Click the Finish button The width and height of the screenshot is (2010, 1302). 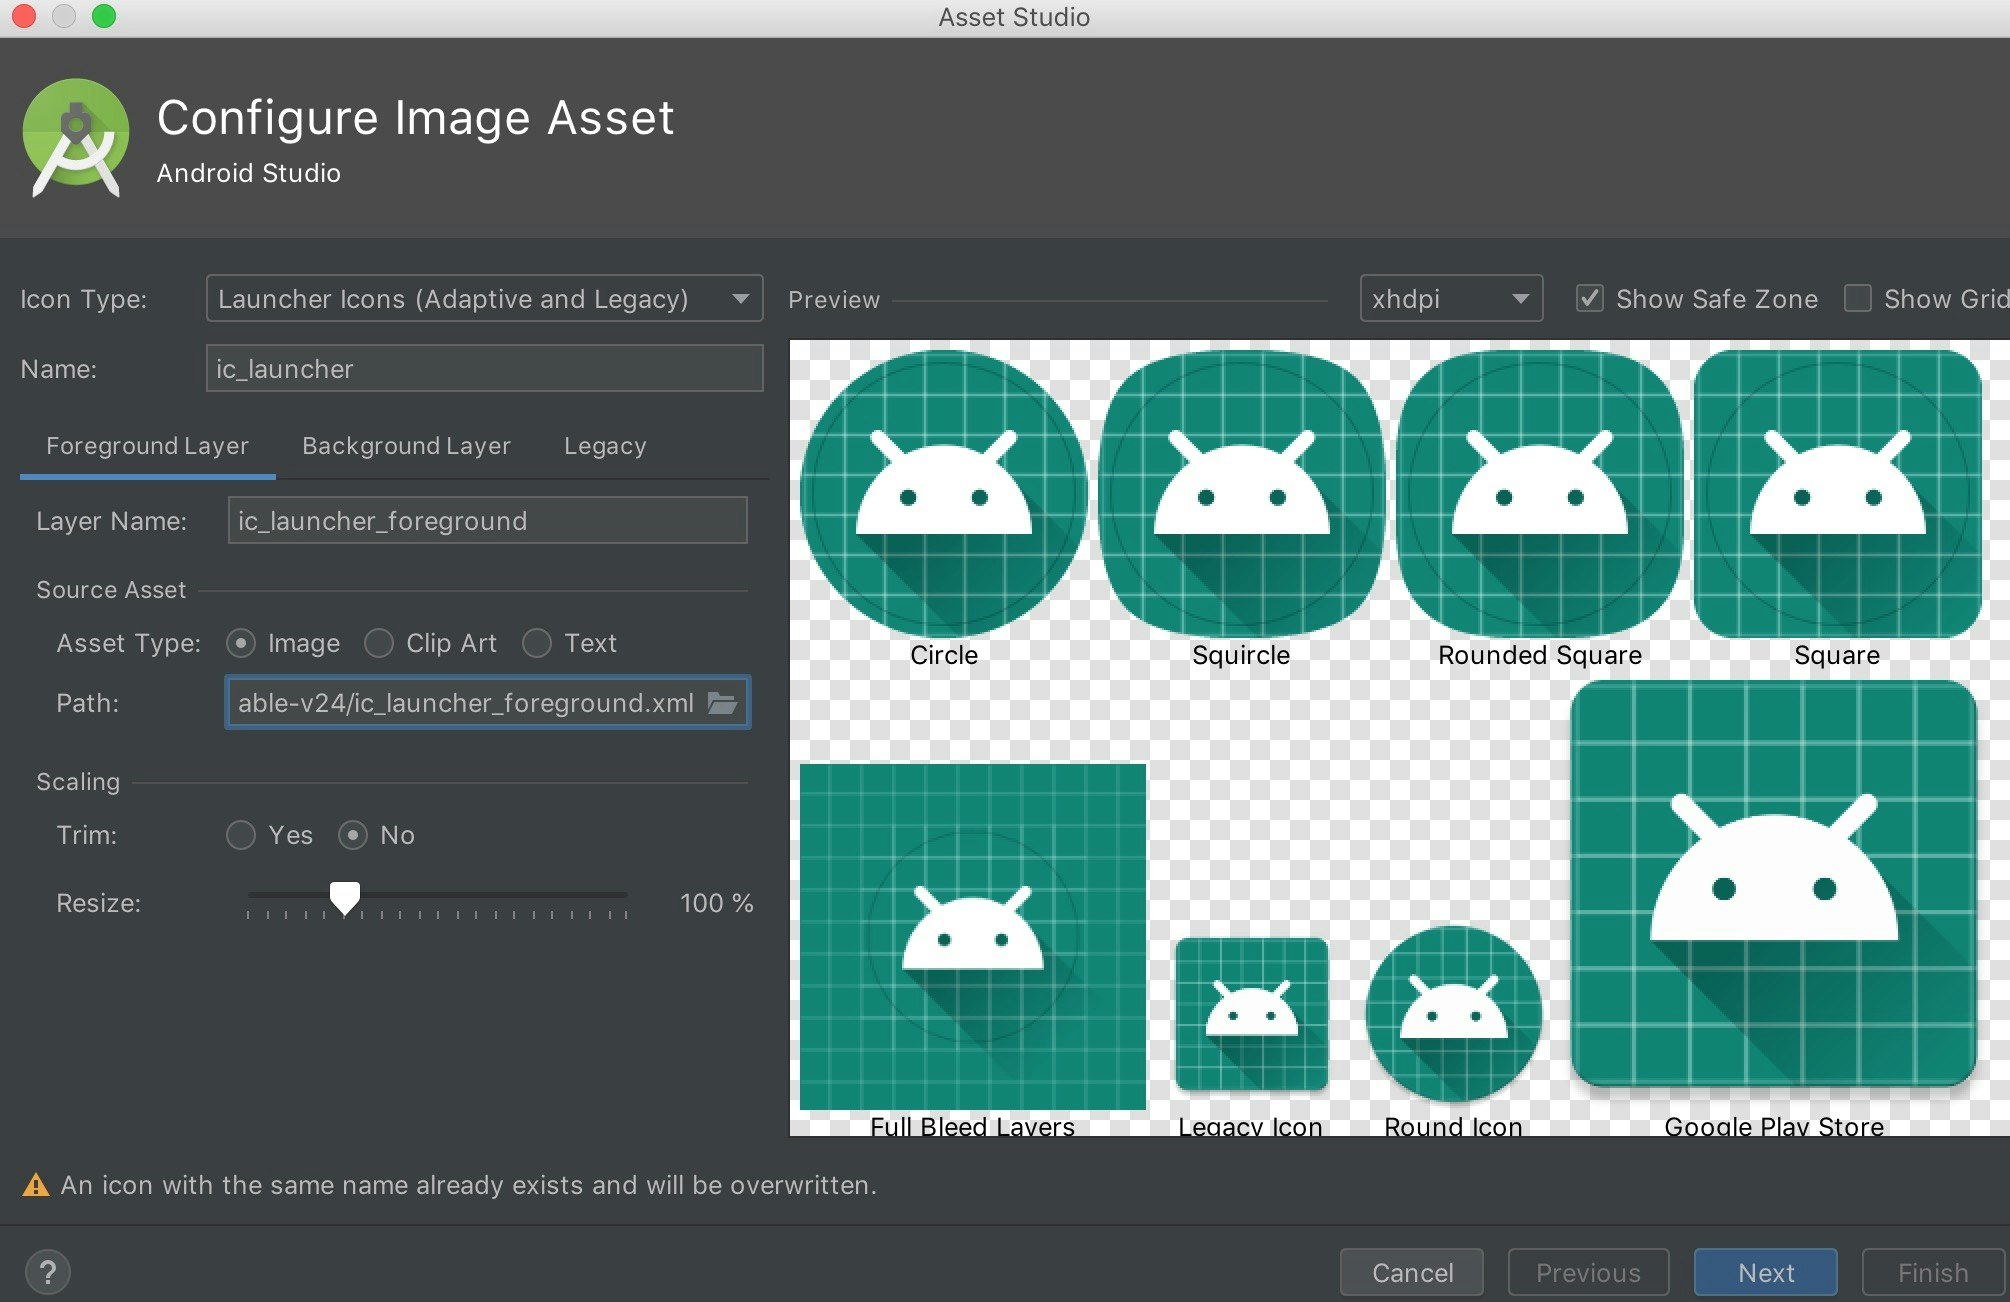click(1933, 1272)
